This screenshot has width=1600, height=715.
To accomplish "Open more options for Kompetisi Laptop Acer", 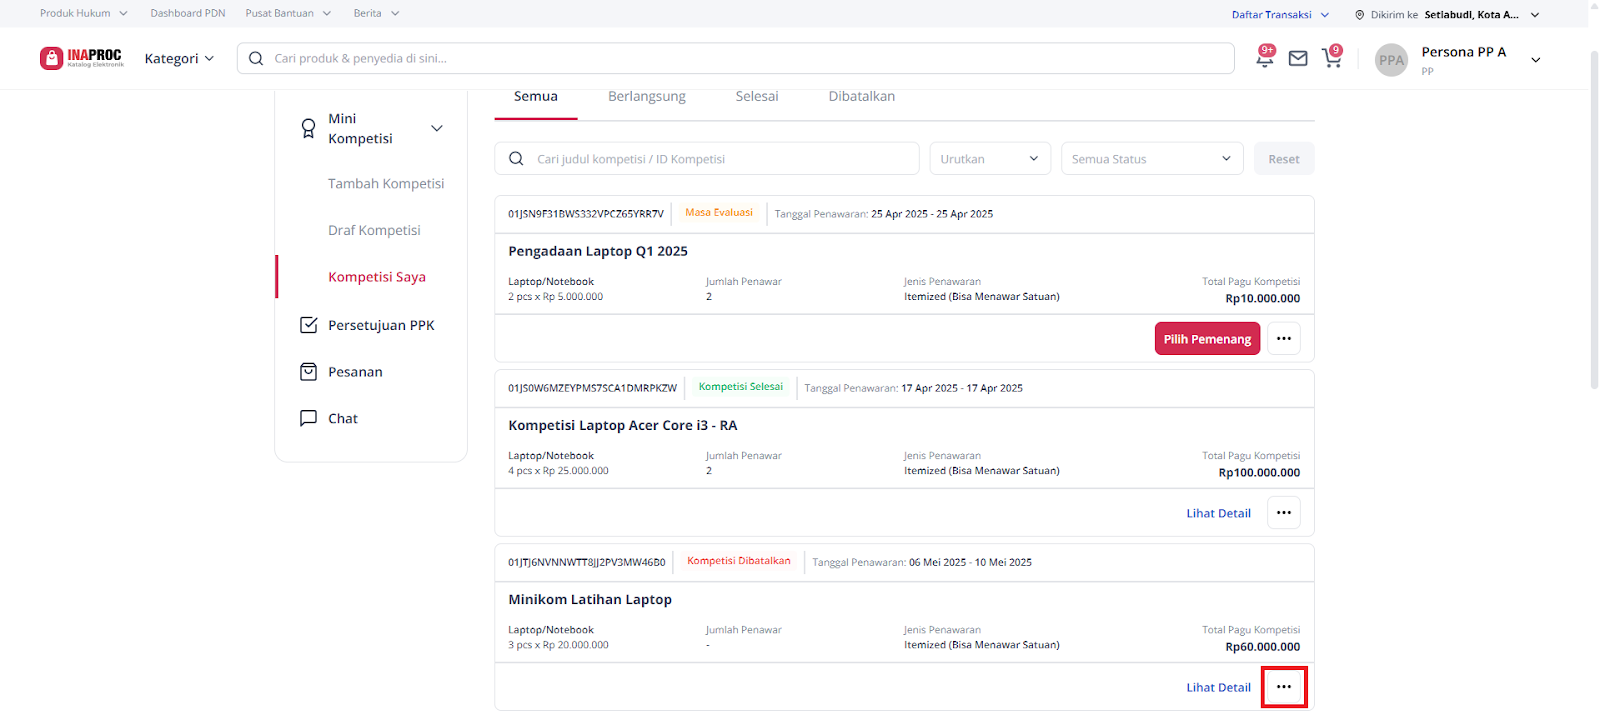I will coord(1283,513).
